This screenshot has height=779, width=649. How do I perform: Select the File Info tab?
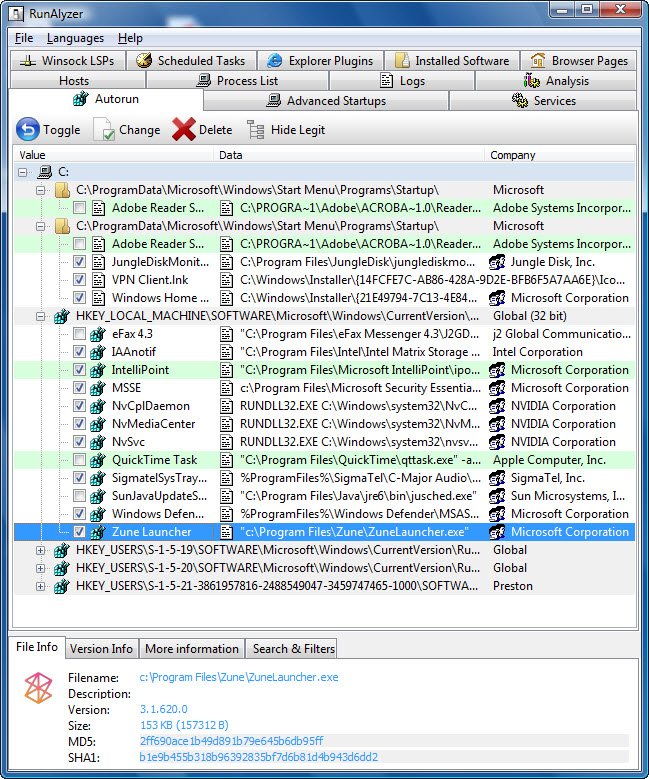coord(37,646)
